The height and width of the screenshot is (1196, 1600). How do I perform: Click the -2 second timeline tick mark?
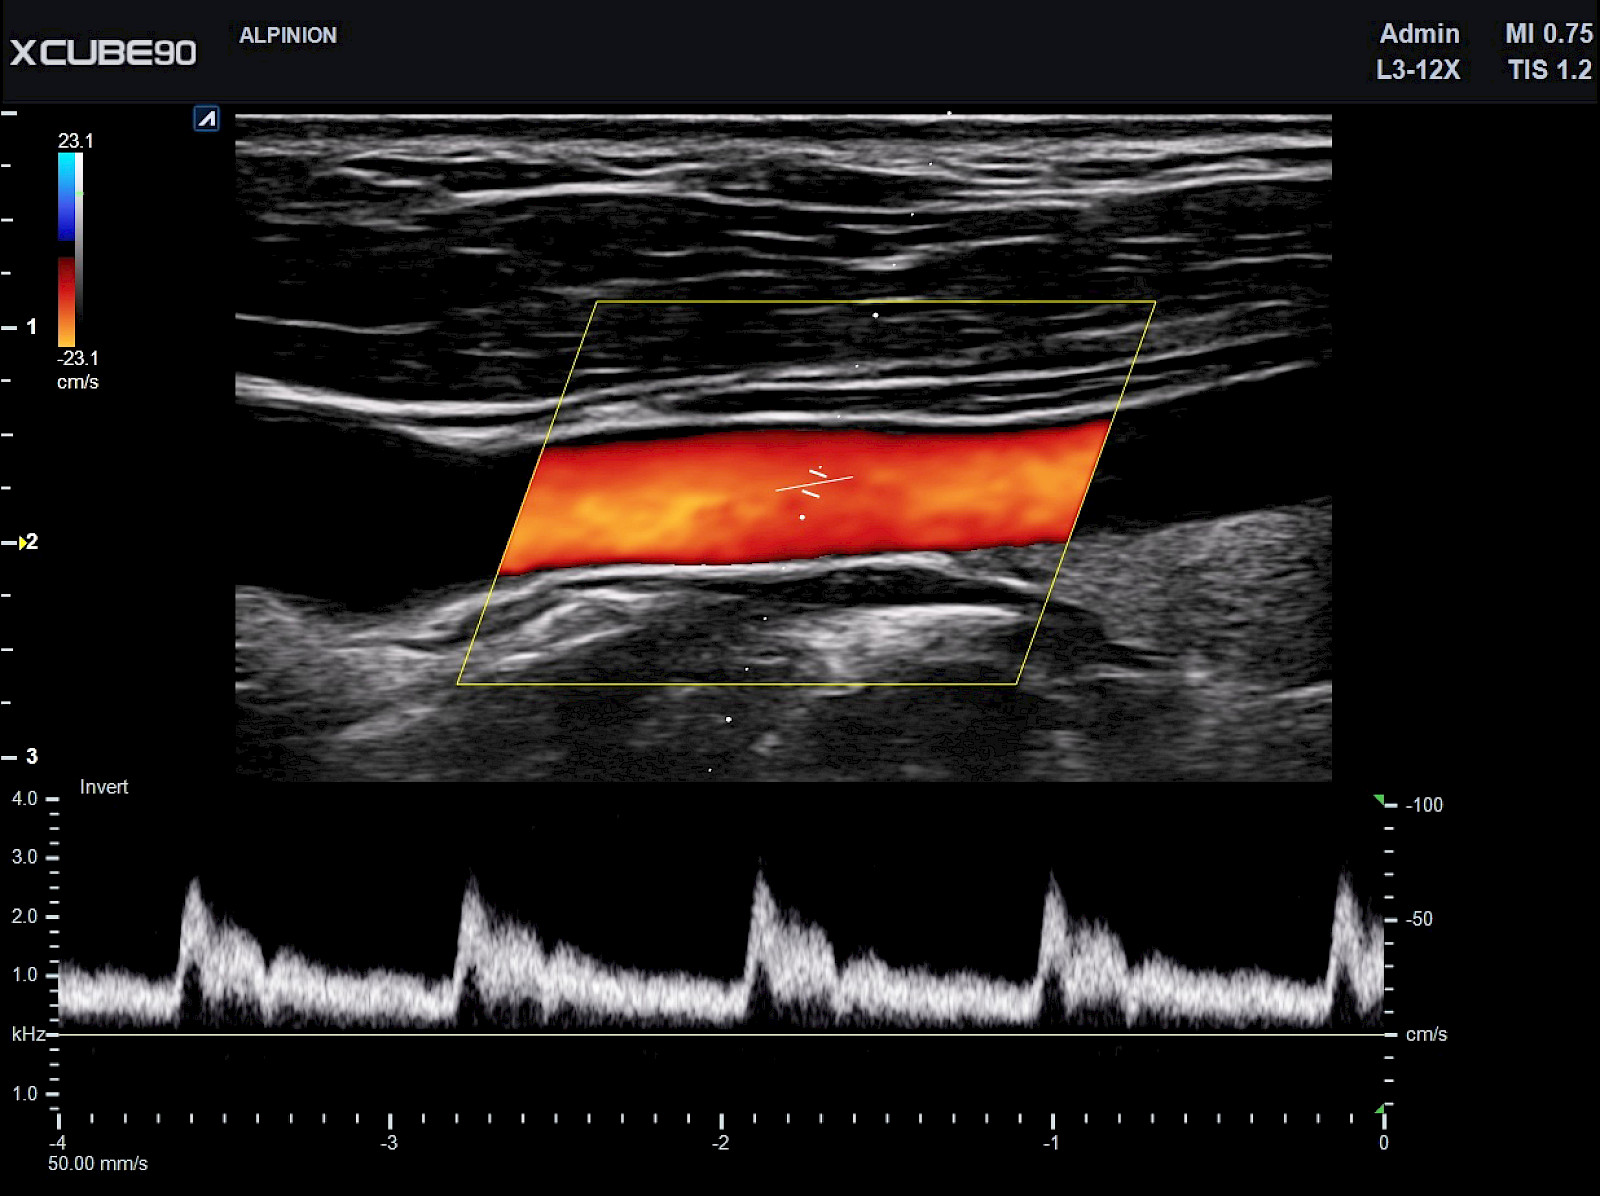click(x=721, y=1120)
